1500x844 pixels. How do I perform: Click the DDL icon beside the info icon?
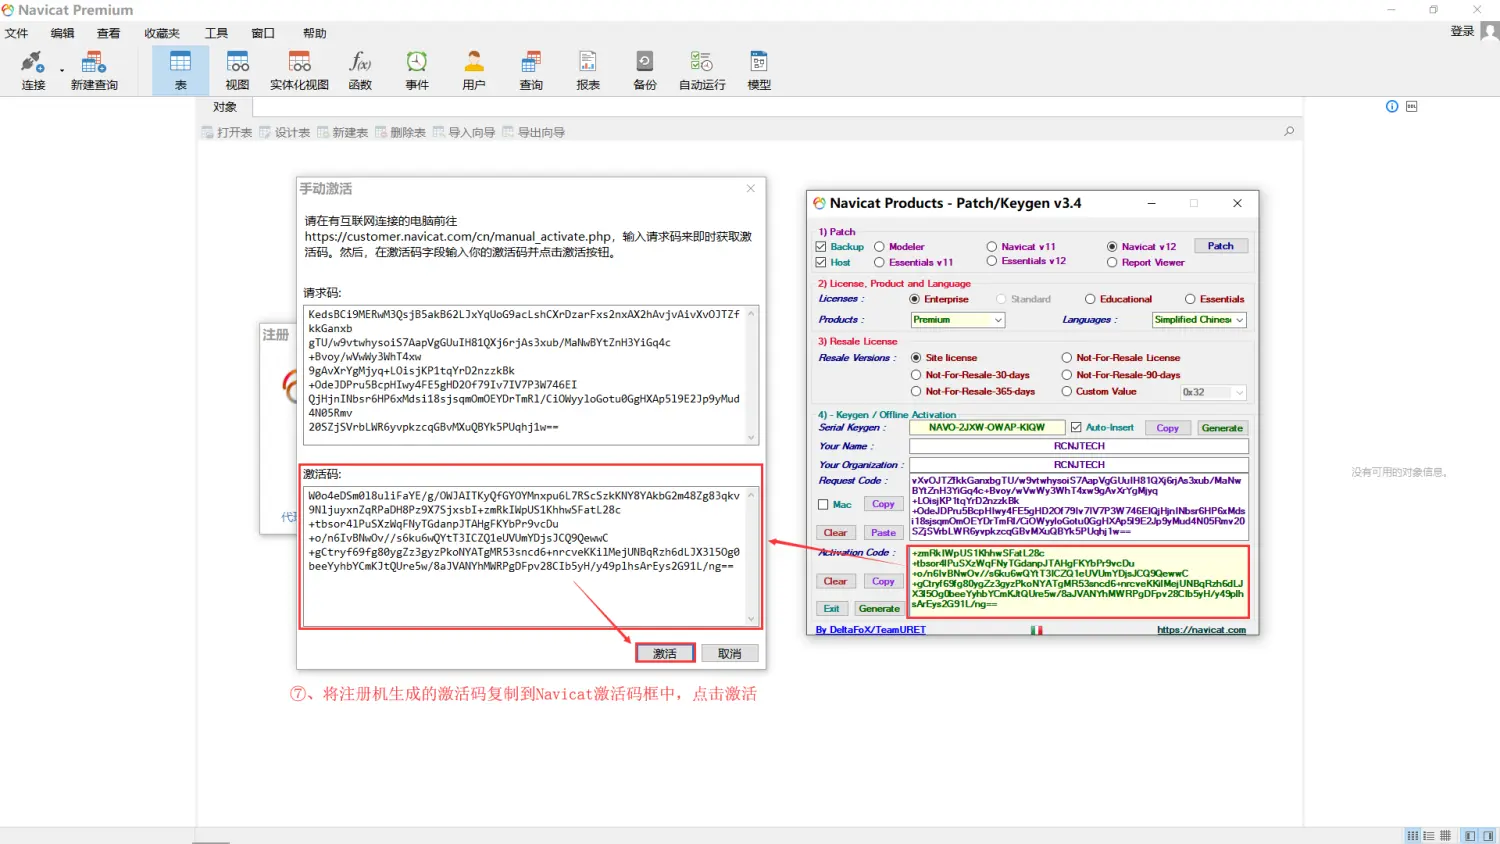(x=1412, y=106)
